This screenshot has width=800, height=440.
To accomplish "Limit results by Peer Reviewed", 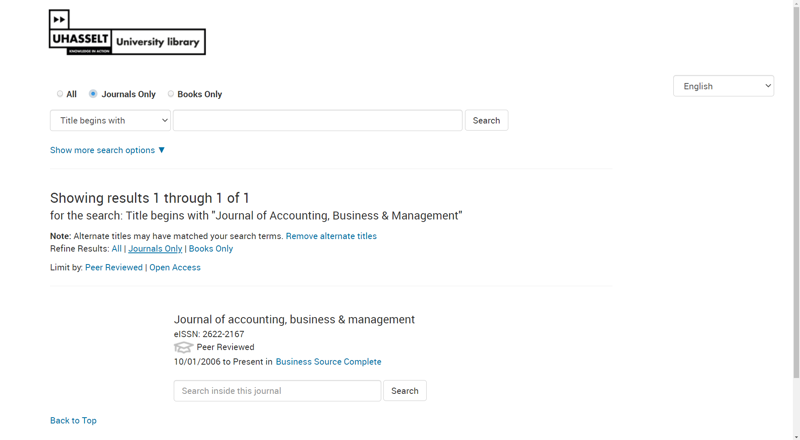I will coord(114,268).
